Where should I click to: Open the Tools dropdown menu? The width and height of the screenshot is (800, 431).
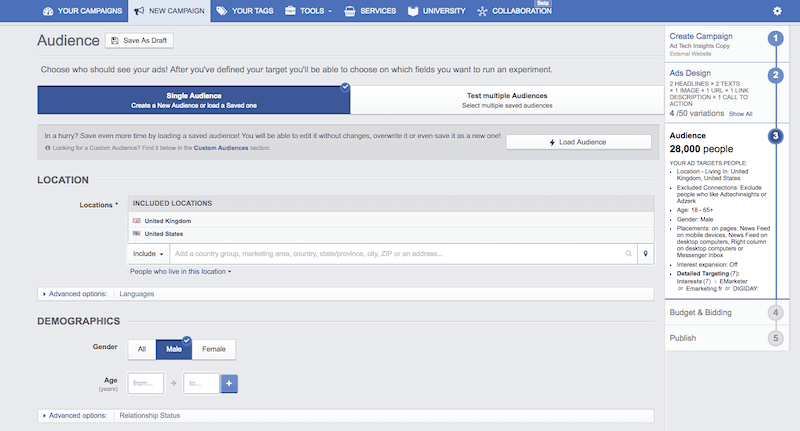point(308,11)
